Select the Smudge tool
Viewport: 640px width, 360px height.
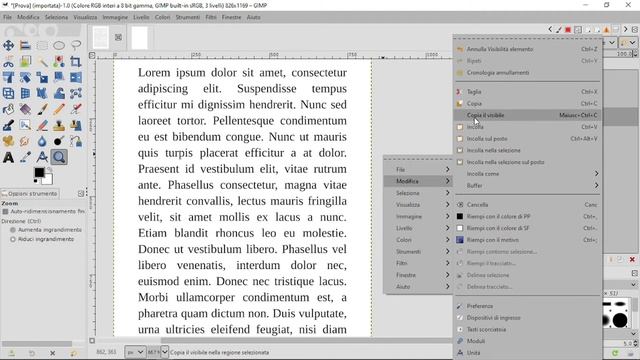point(25,141)
